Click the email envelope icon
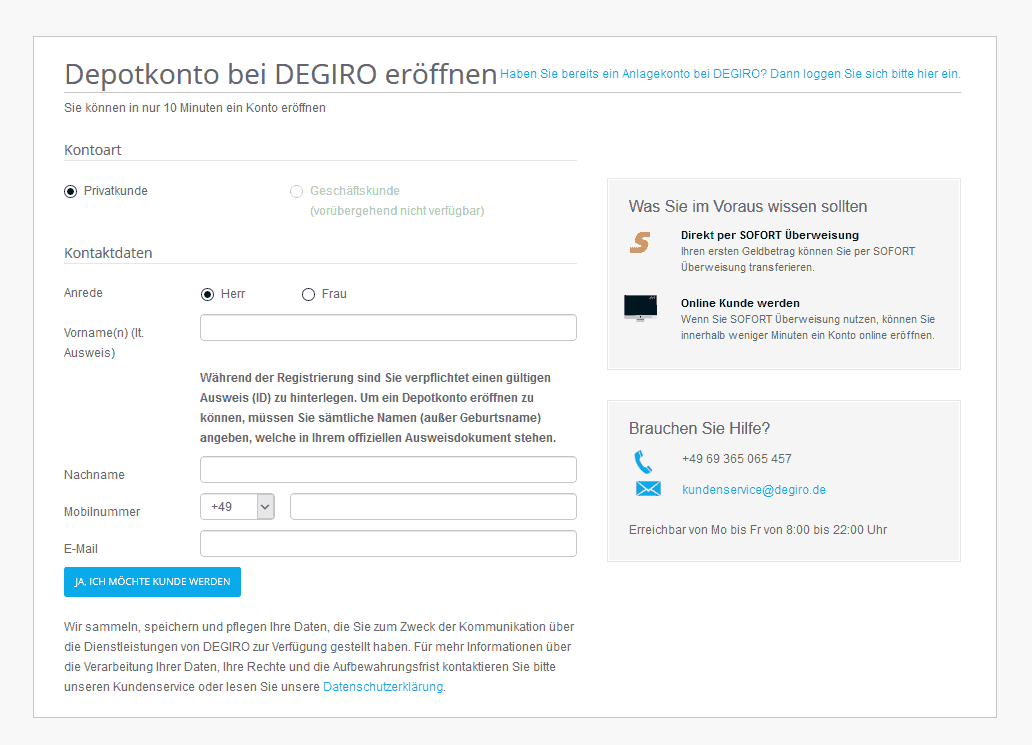The image size is (1032, 745). coord(648,489)
